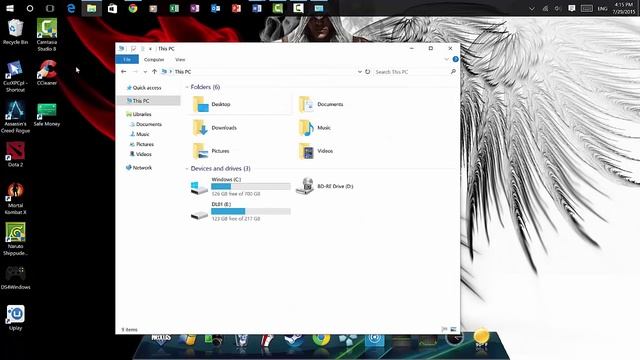The height and width of the screenshot is (360, 640).
Task: Select This PC in navigation pane
Action: (149, 100)
